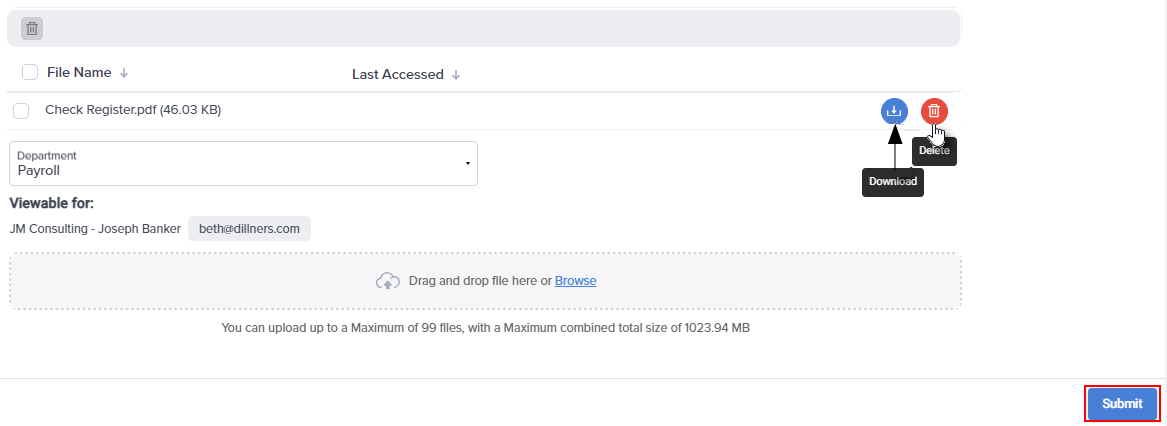Viewport: 1167px width, 426px height.
Task: Submit the form
Action: [1122, 404]
